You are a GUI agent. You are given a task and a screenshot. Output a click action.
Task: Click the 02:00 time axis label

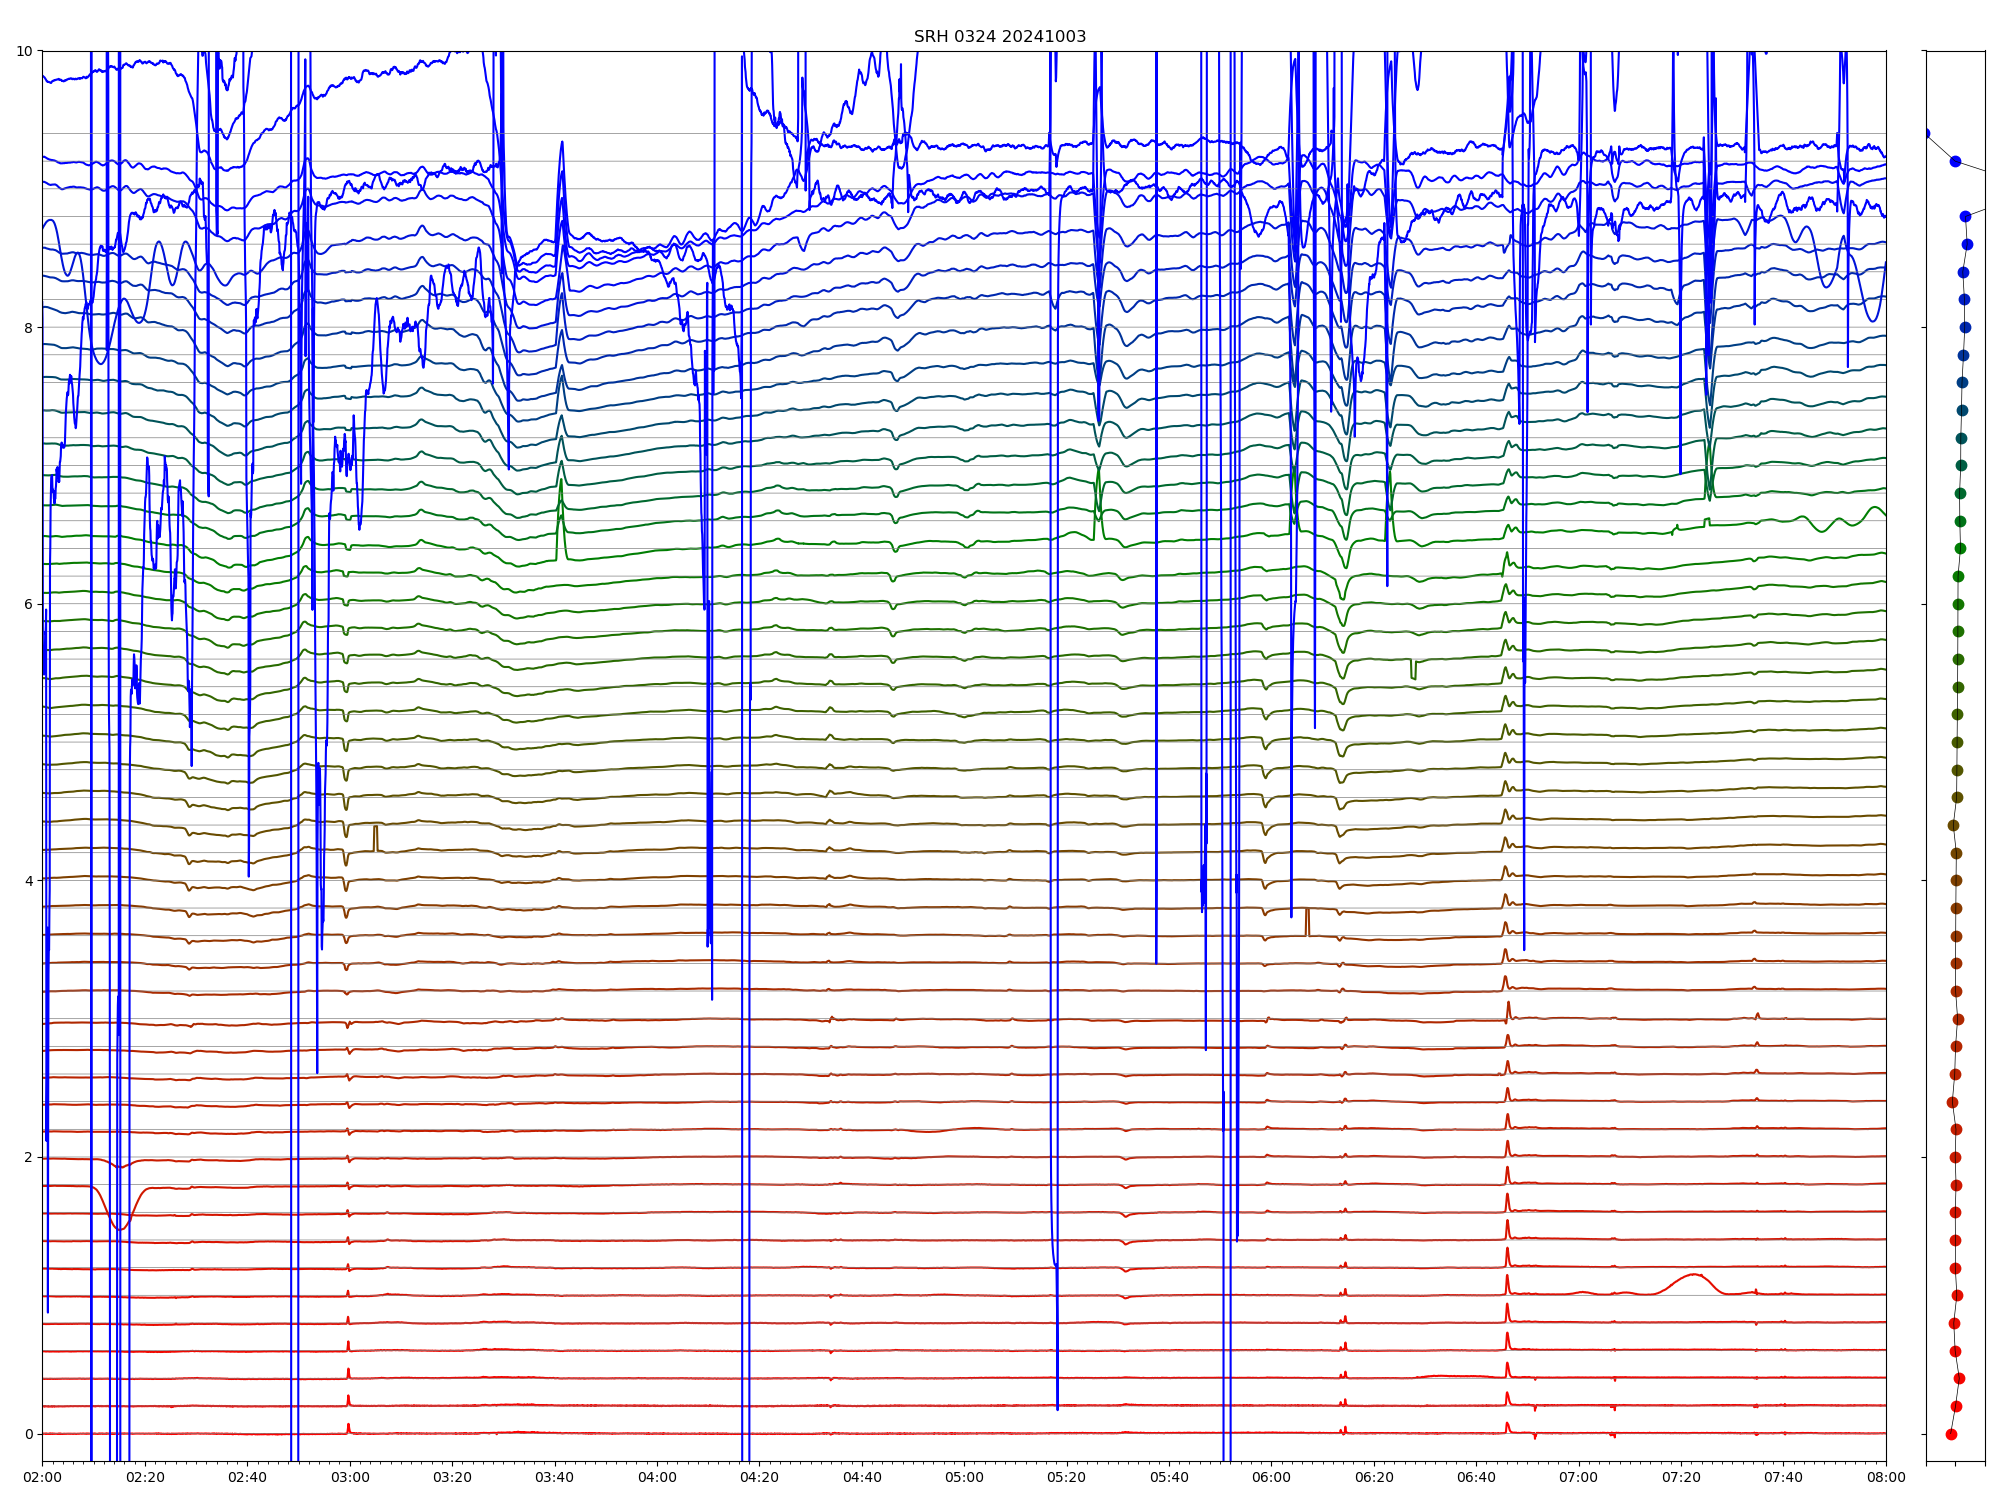pyautogui.click(x=42, y=1477)
